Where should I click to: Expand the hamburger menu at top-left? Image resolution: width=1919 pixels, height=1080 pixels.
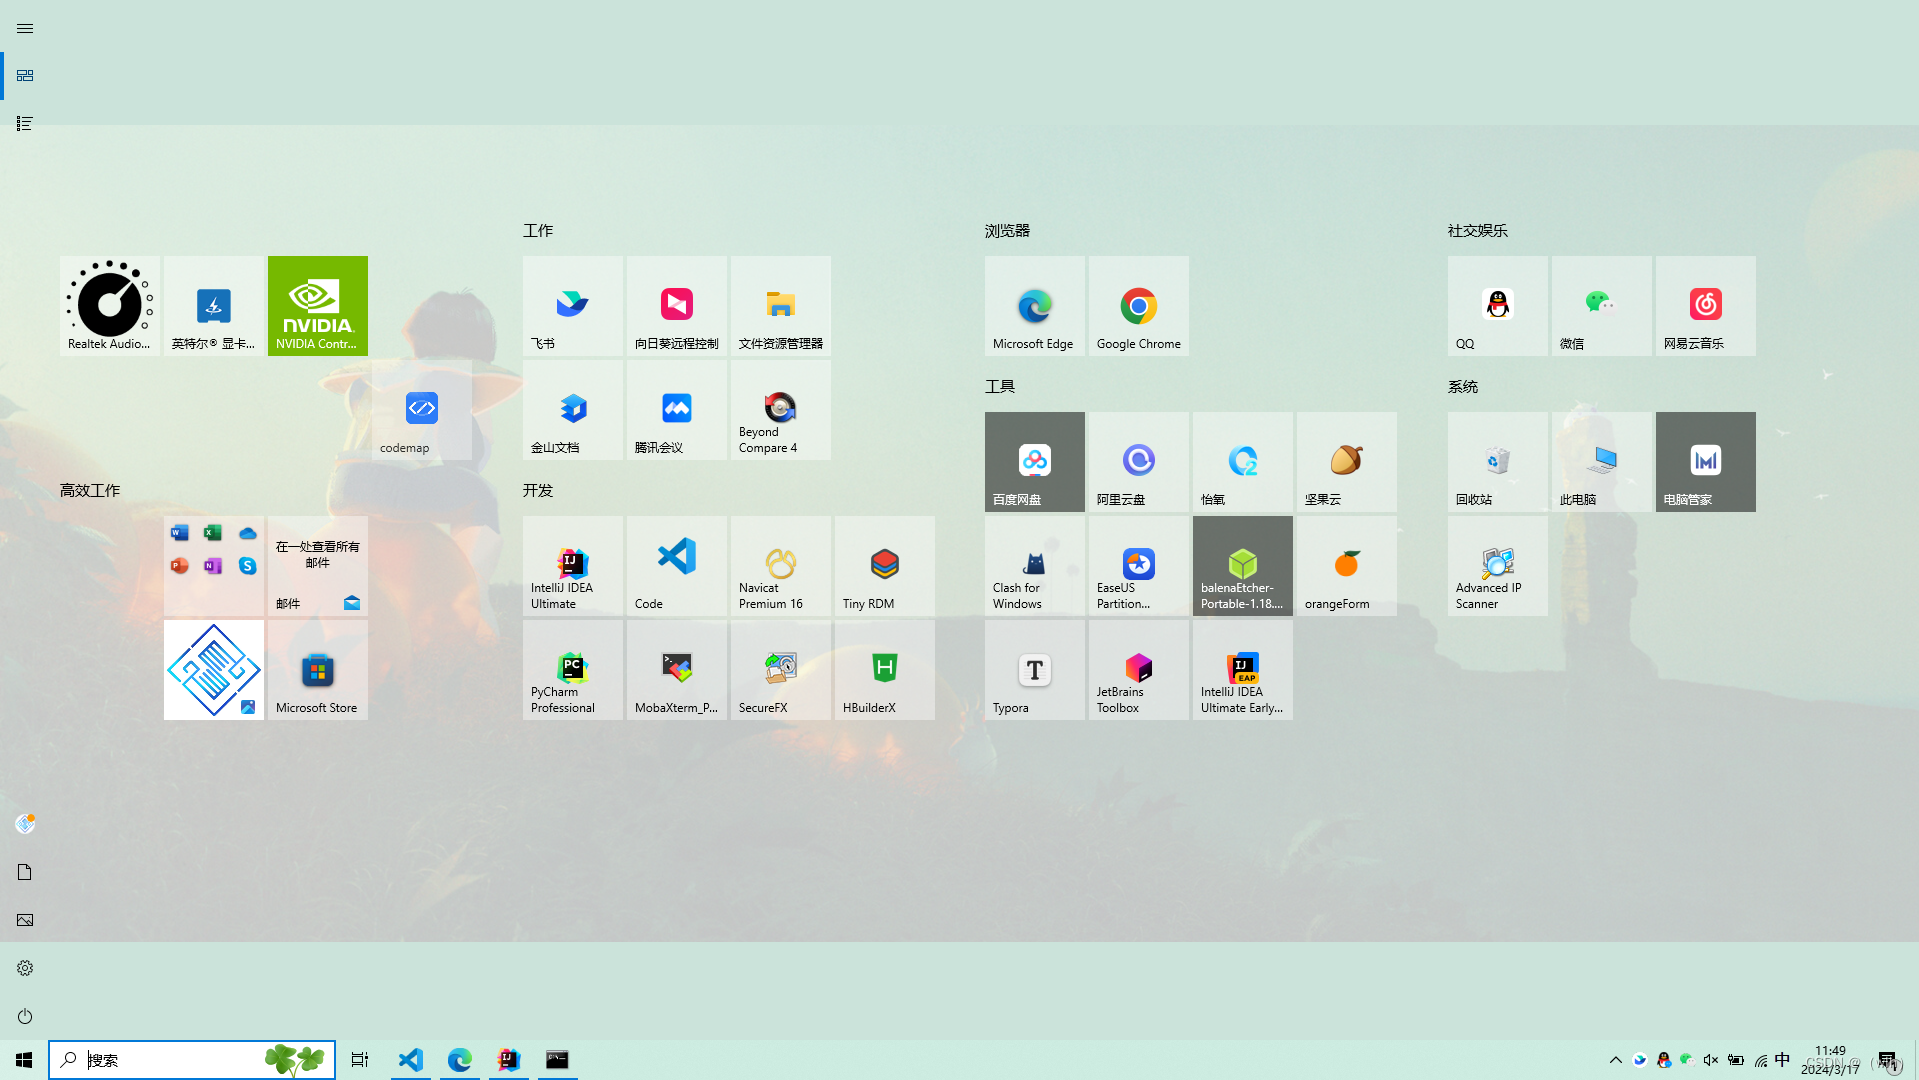25,29
